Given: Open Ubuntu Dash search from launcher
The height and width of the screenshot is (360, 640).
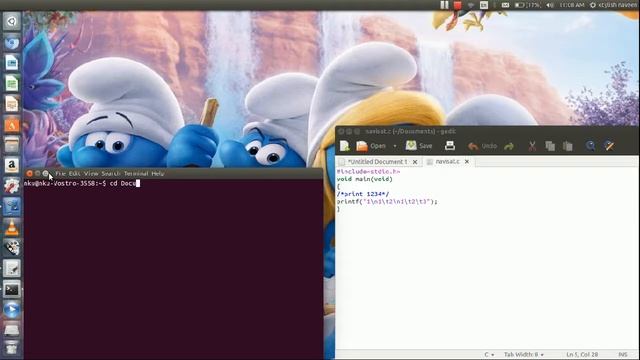Looking at the screenshot, I should pyautogui.click(x=11, y=21).
